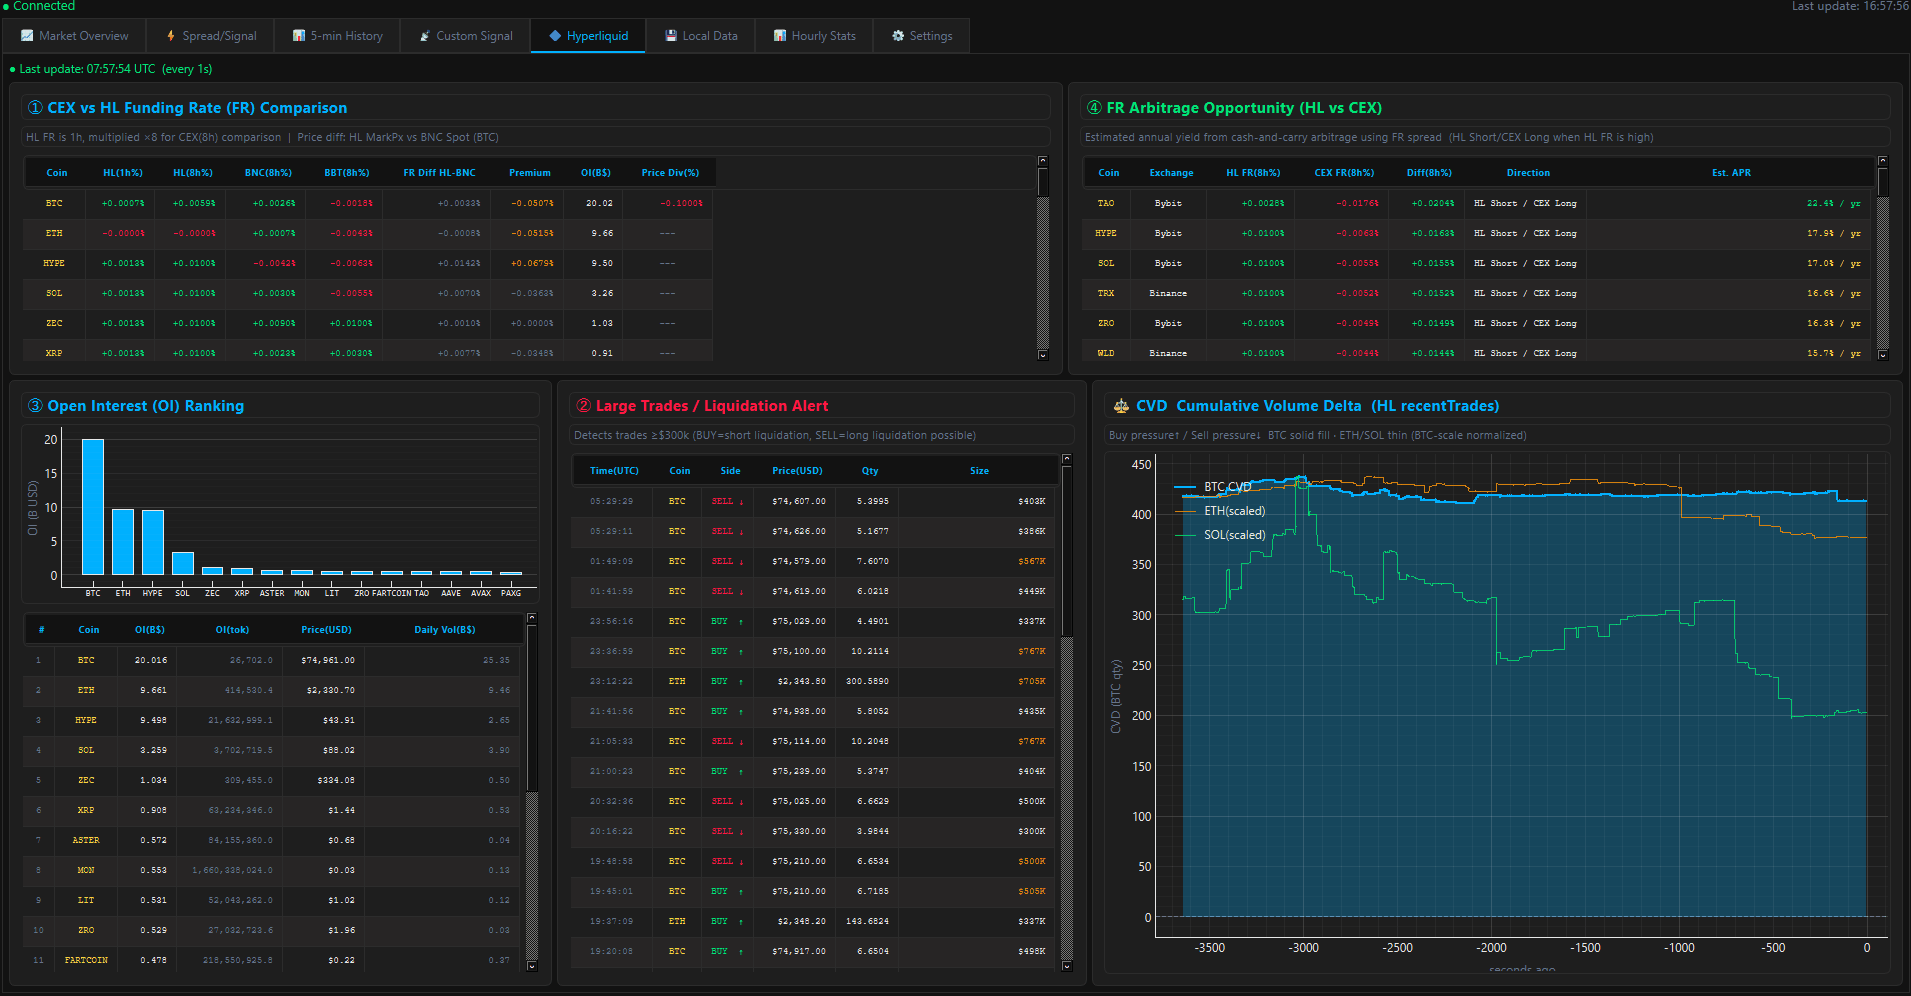Toggle ETH(scaled) legend entry
The image size is (1911, 996).
tap(1220, 511)
